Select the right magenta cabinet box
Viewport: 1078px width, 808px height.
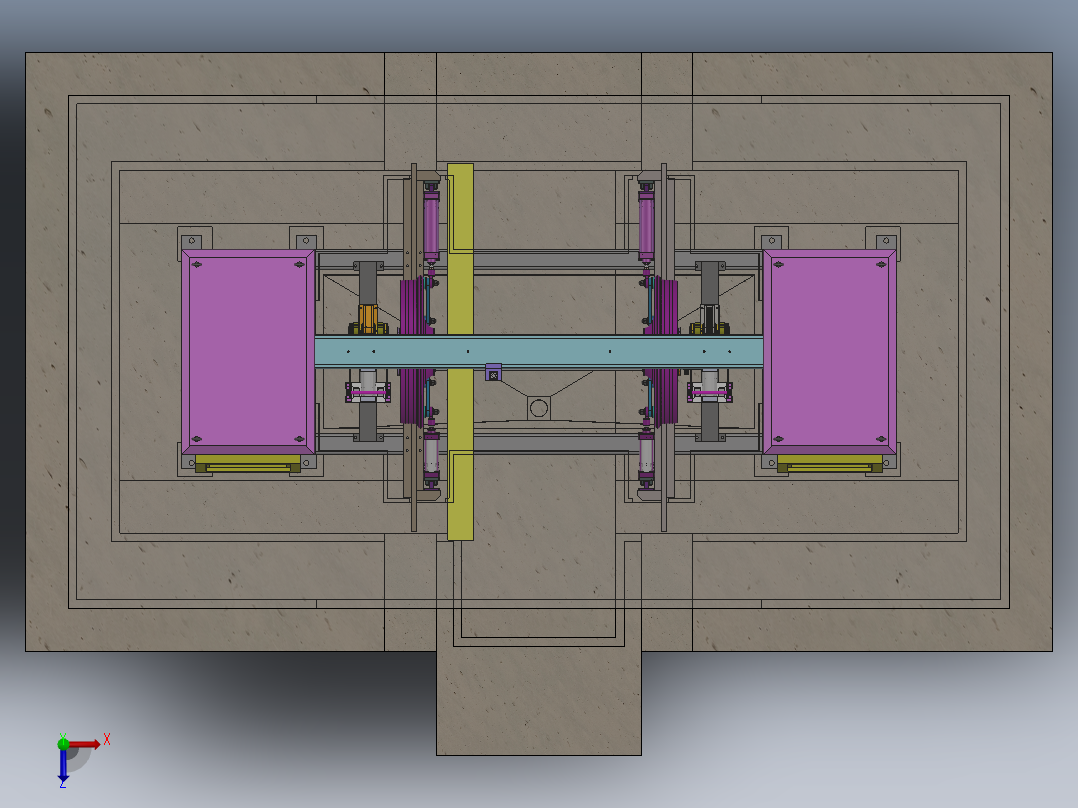point(830,351)
